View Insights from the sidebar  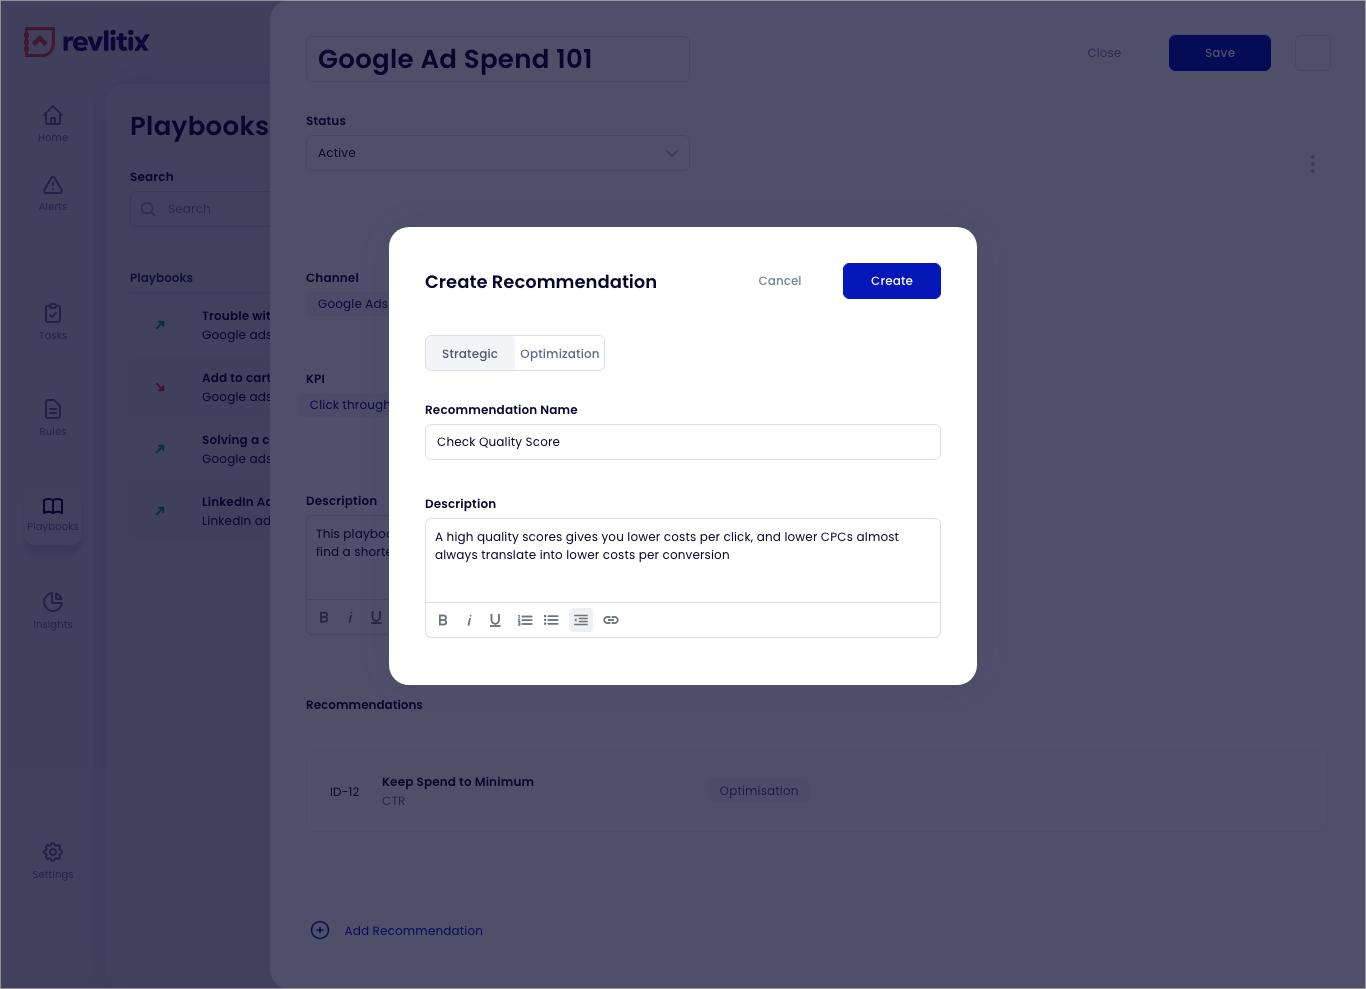pos(52,609)
